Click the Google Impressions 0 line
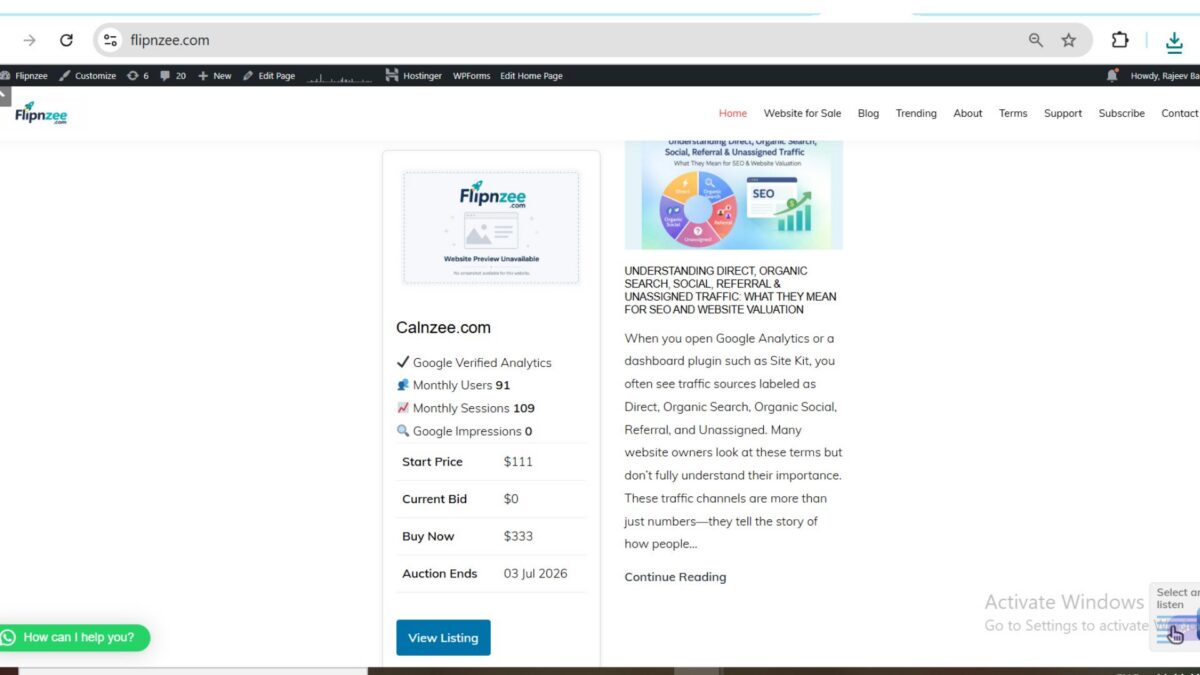The image size is (1200, 675). coord(464,431)
